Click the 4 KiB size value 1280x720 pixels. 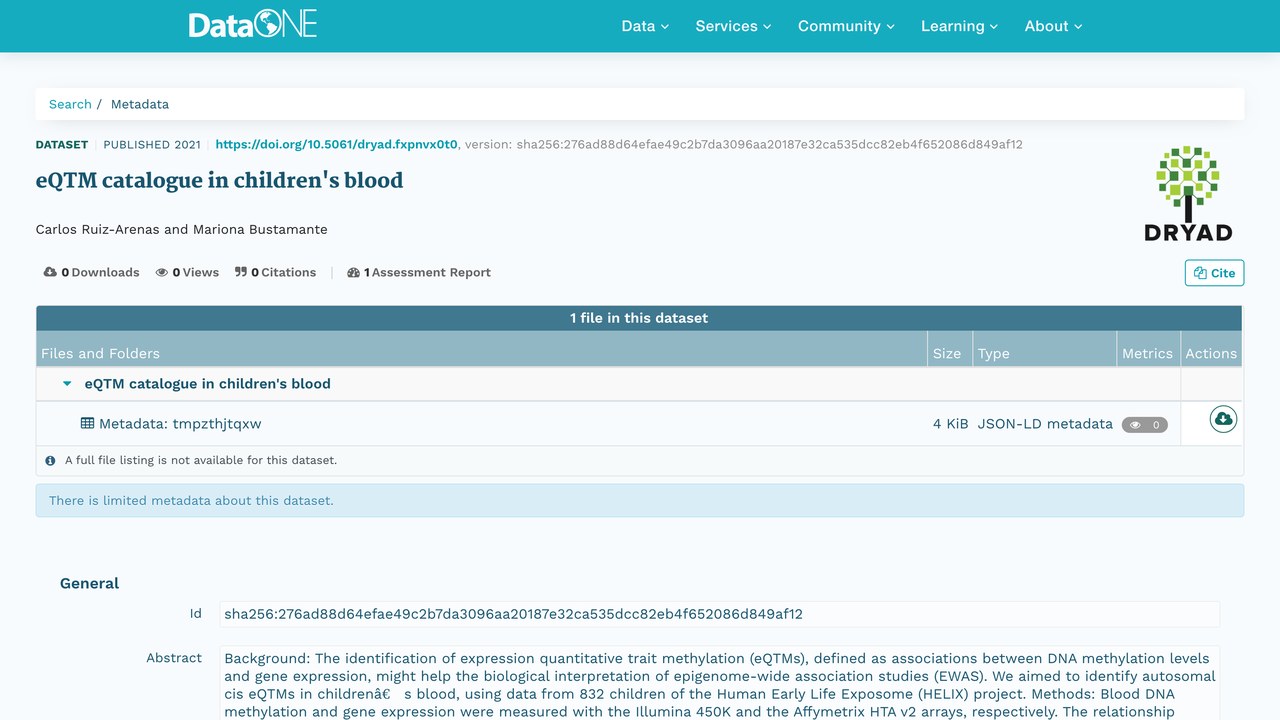pyautogui.click(x=950, y=424)
